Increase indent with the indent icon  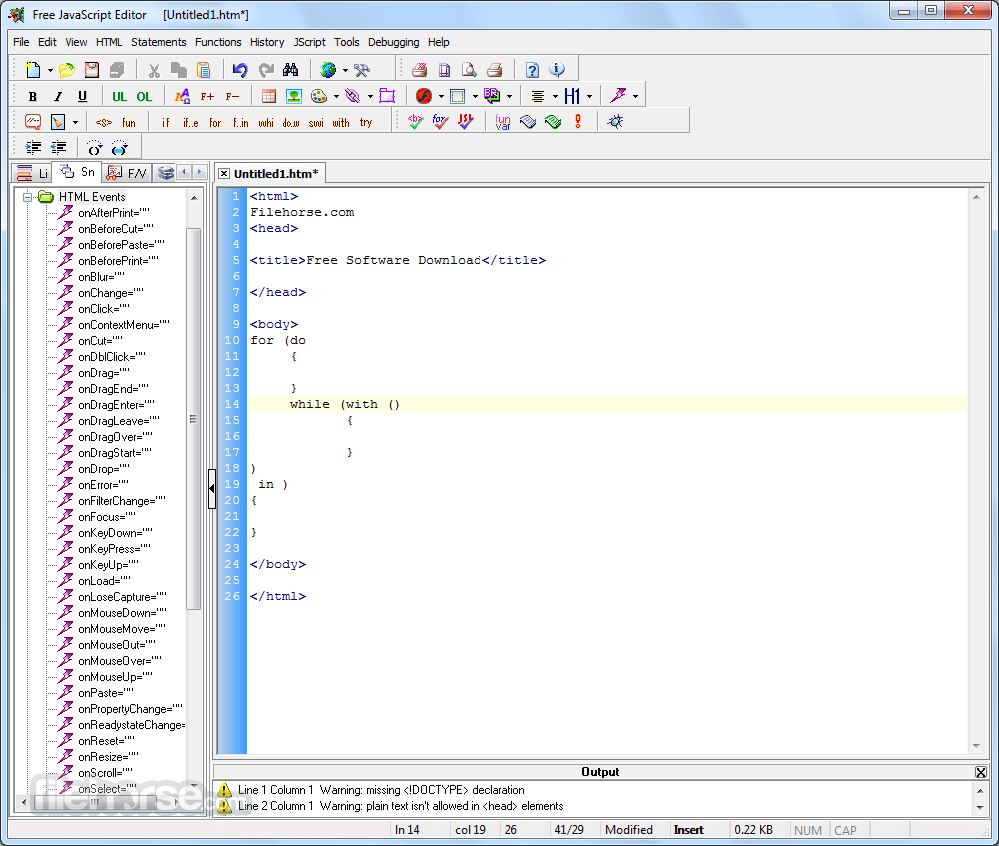[x=33, y=148]
